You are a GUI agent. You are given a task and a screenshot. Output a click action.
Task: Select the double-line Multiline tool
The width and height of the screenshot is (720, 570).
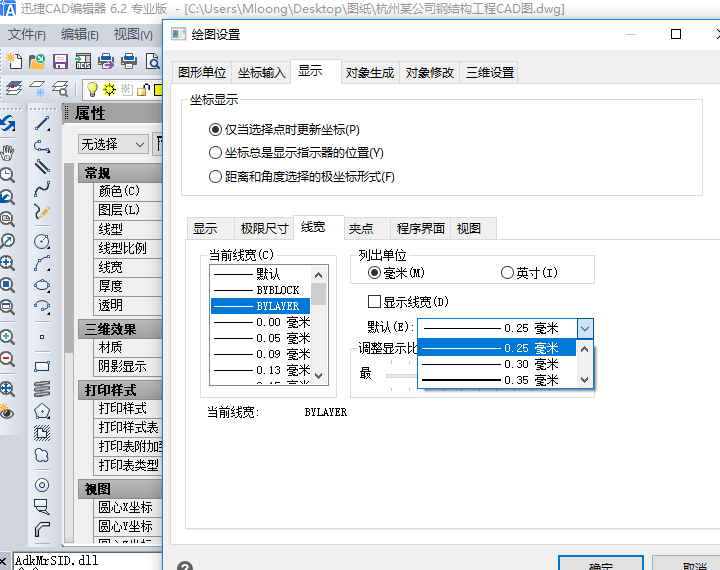[42, 166]
